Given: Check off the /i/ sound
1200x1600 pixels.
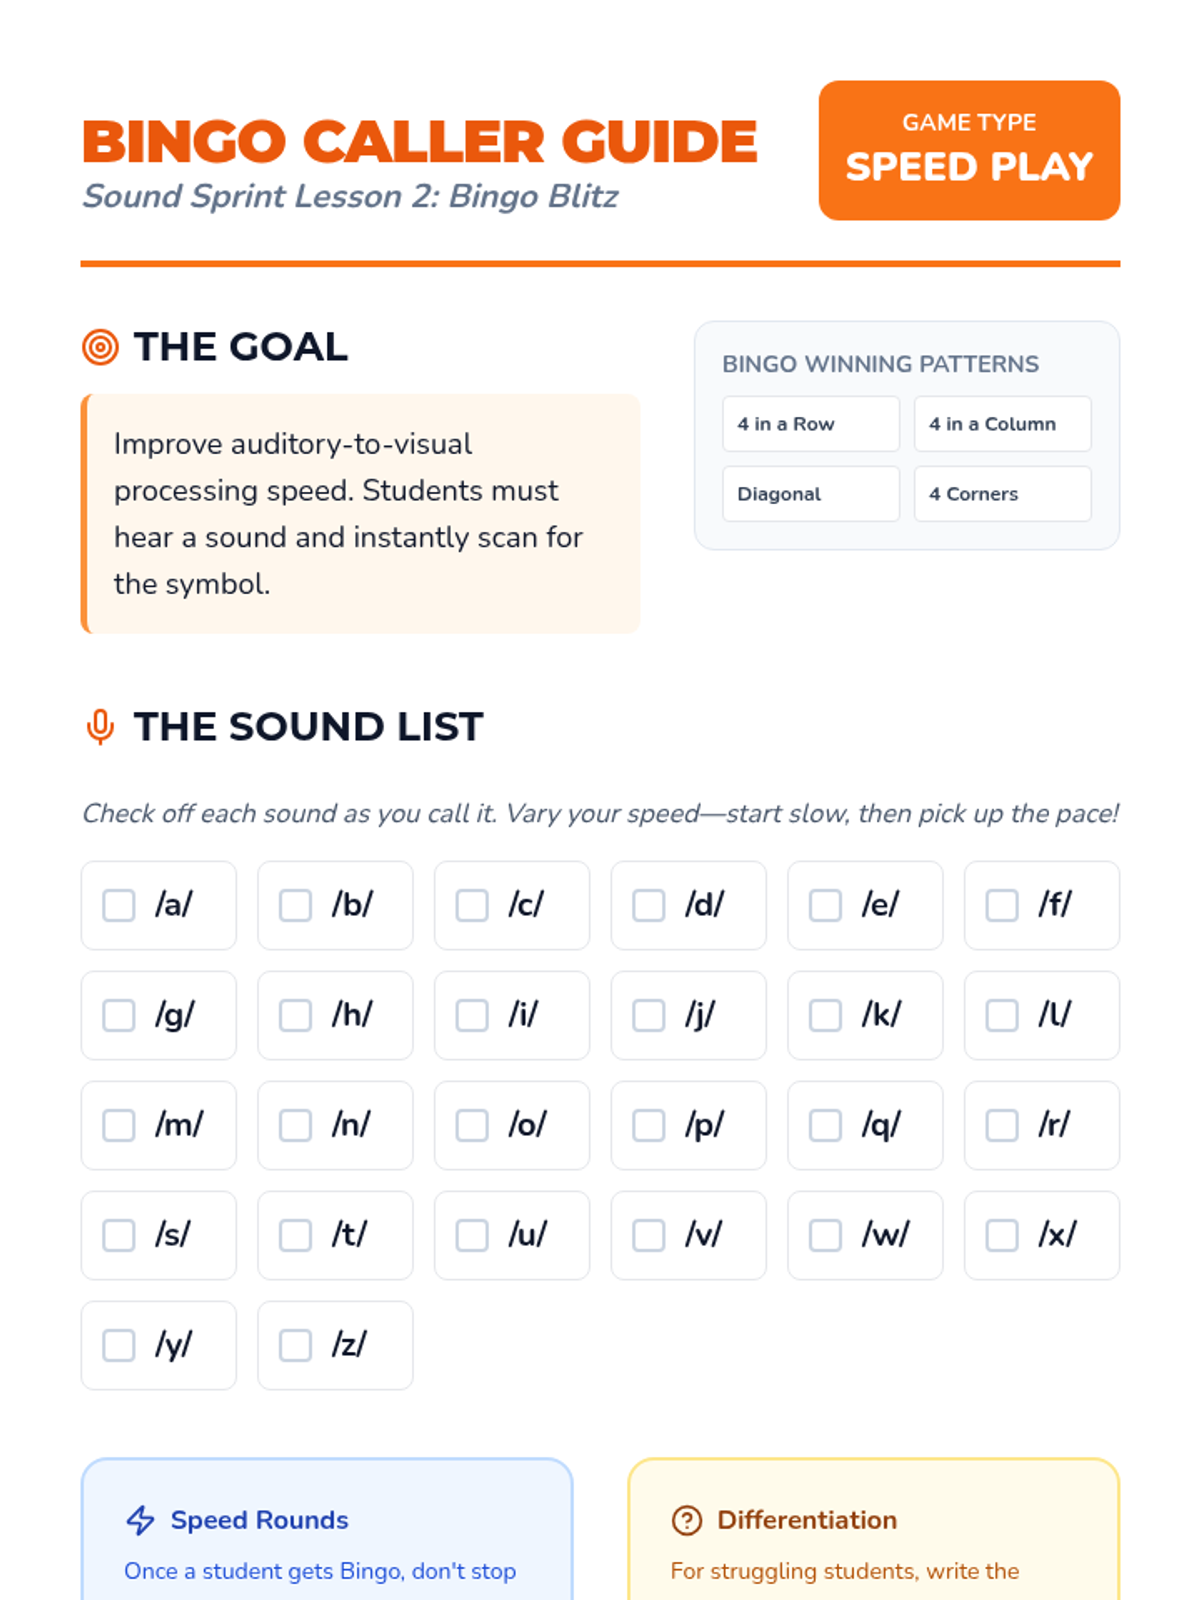Looking at the screenshot, I should (x=472, y=1016).
